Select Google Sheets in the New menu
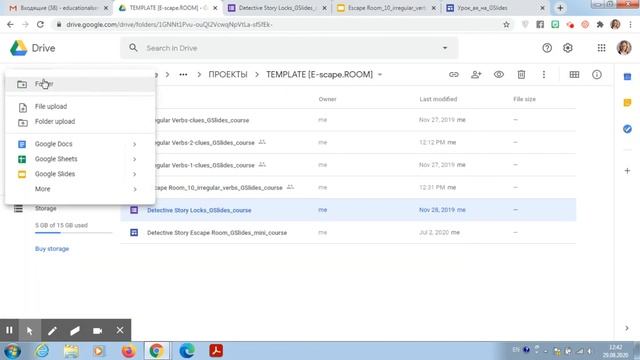Screen dimensions: 640x360 [80, 159]
